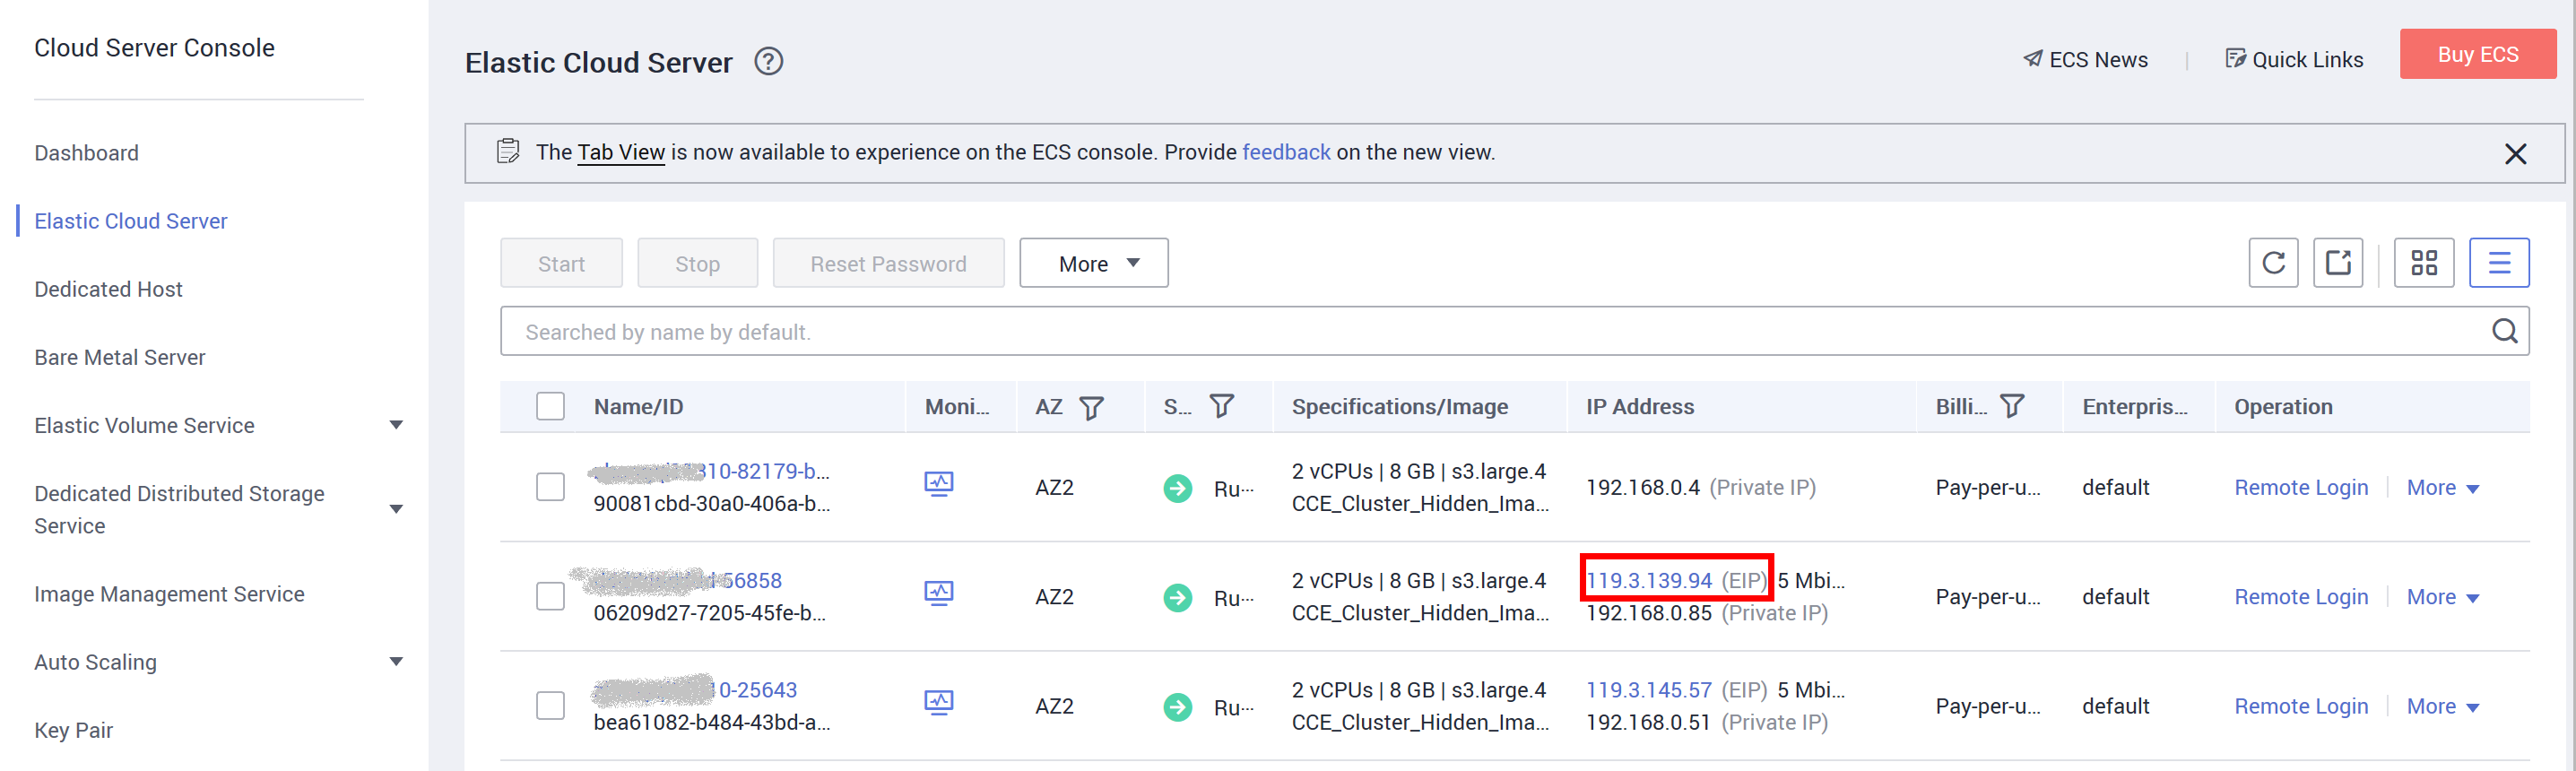The width and height of the screenshot is (2576, 771).
Task: Open Image Management Service in sidebar
Action: (169, 594)
